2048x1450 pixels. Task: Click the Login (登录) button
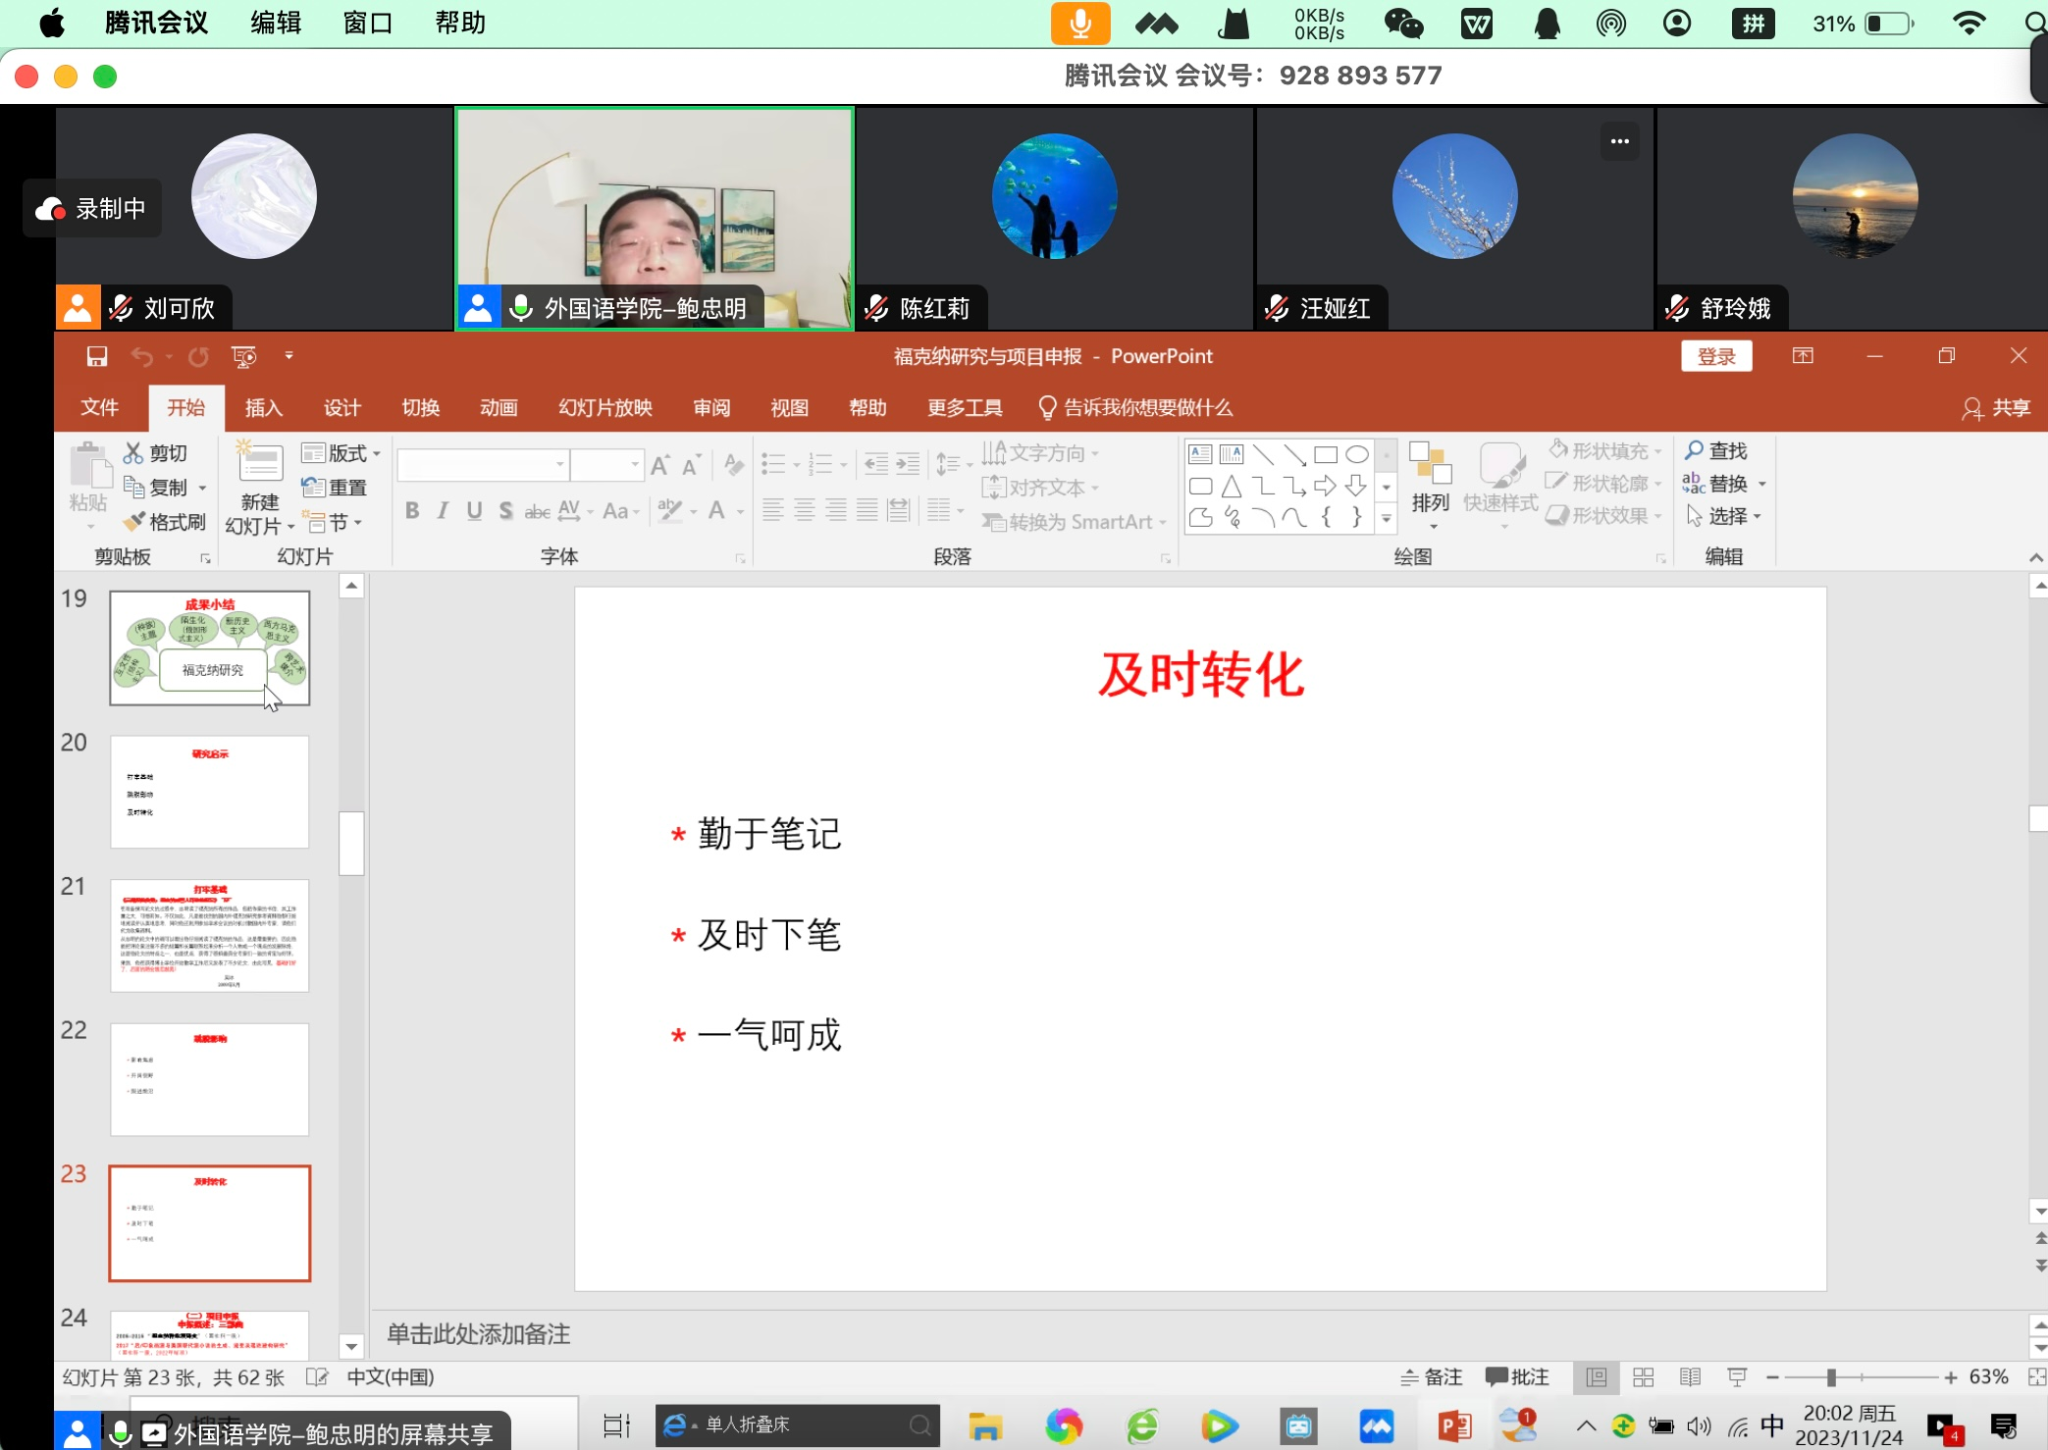click(1716, 357)
